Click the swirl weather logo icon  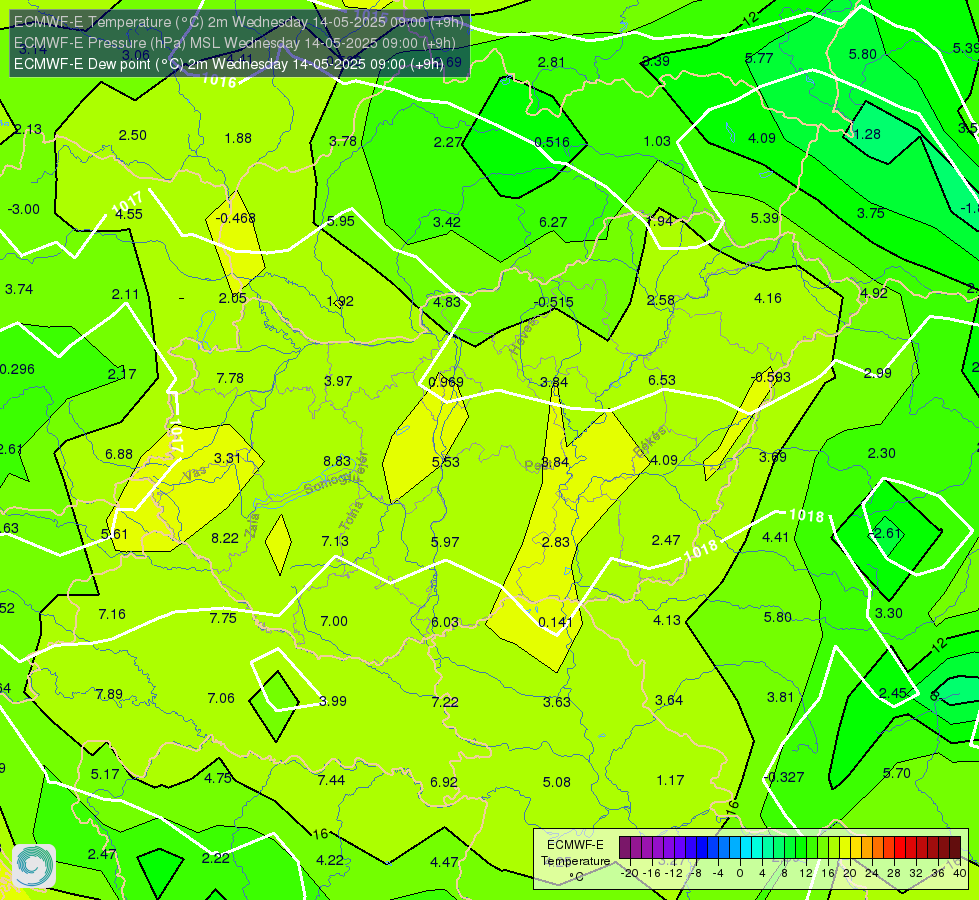click(34, 866)
